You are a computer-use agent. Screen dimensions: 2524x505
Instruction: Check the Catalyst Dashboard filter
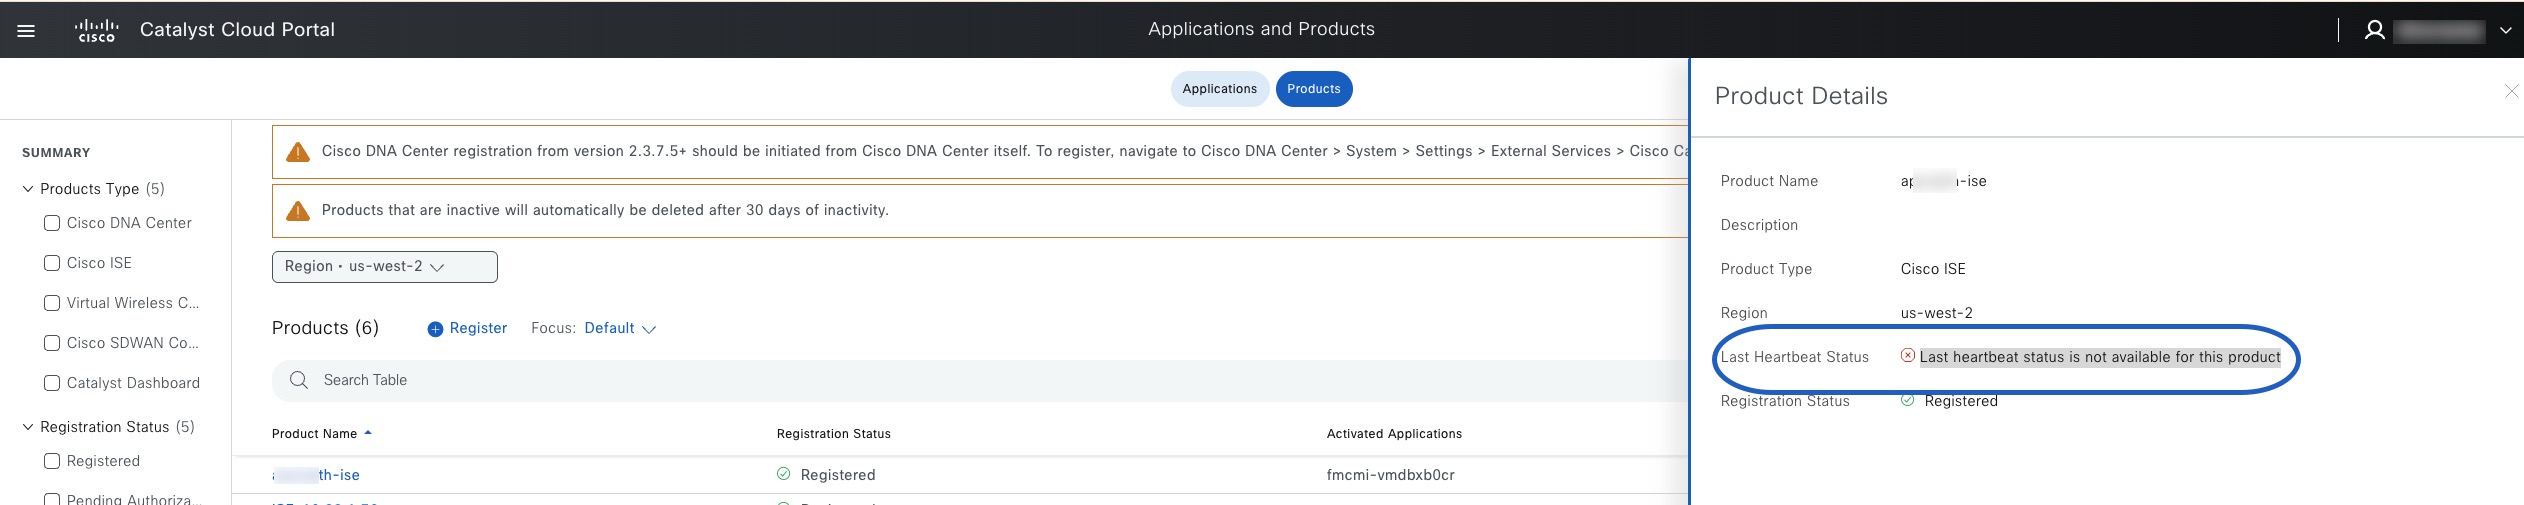pos(52,383)
